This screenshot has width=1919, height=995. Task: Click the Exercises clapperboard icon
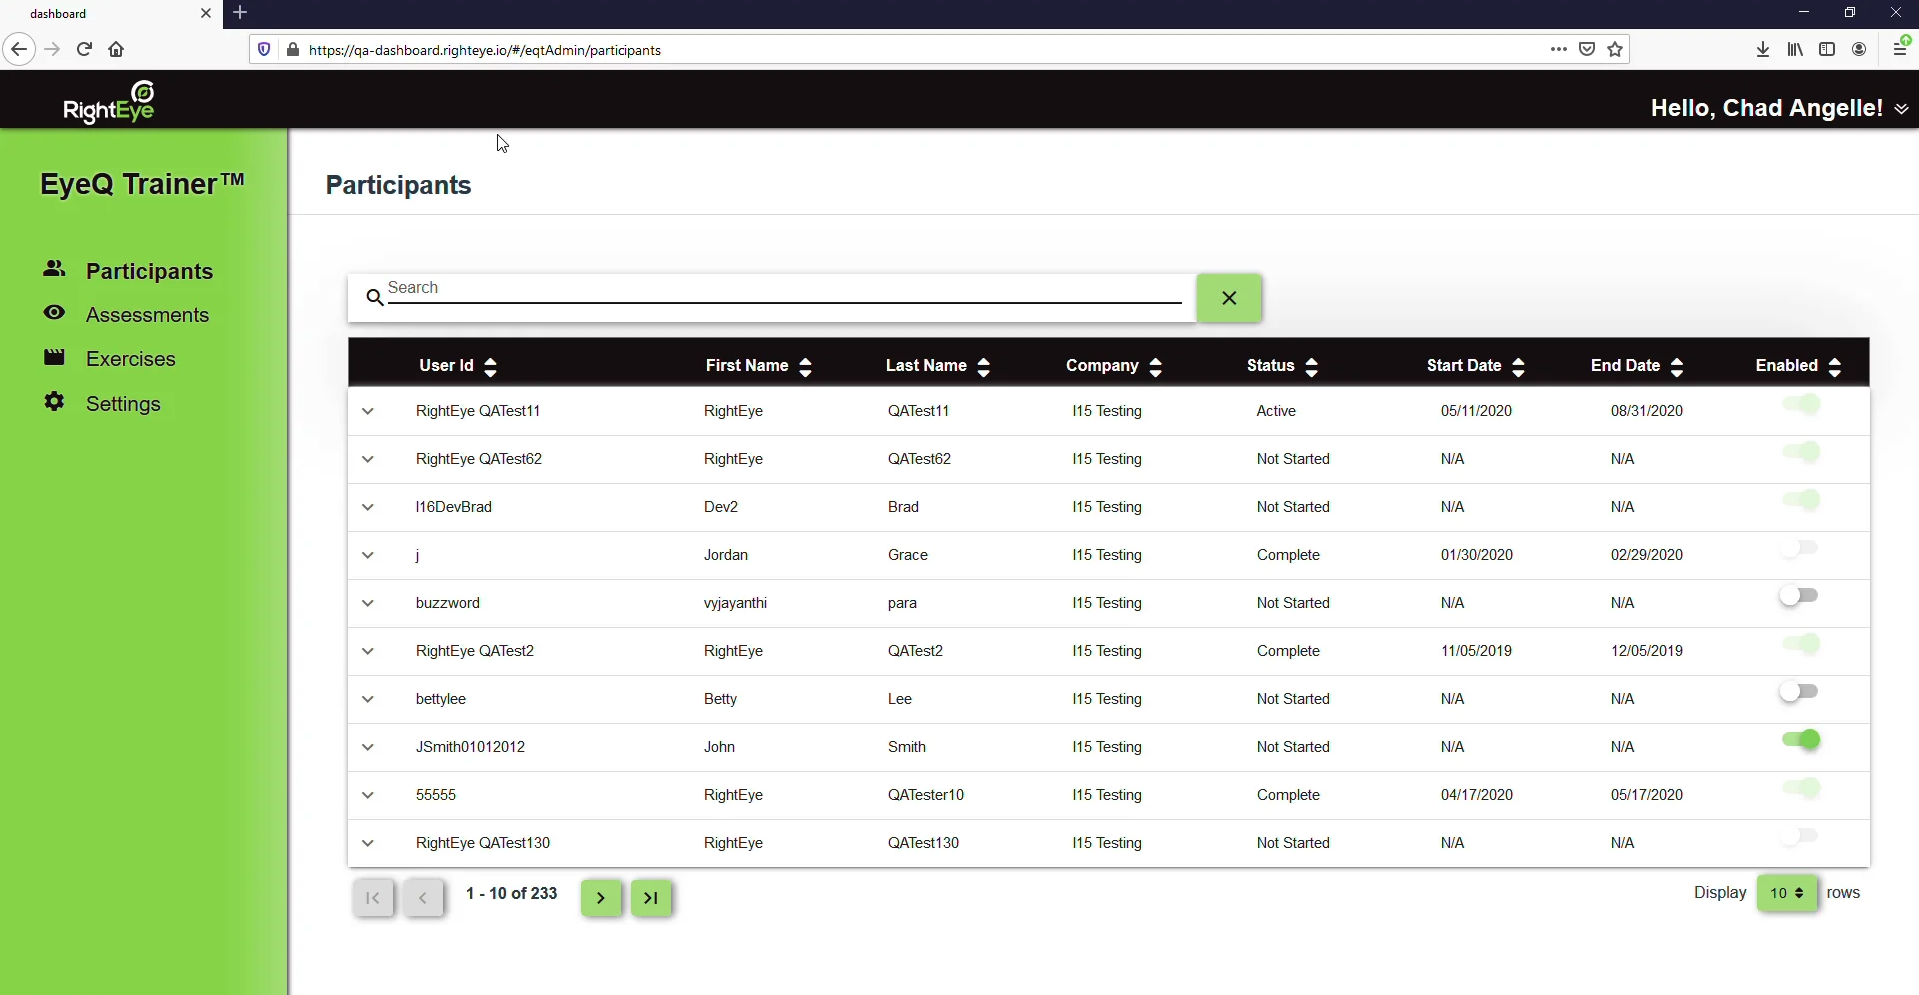tap(54, 357)
